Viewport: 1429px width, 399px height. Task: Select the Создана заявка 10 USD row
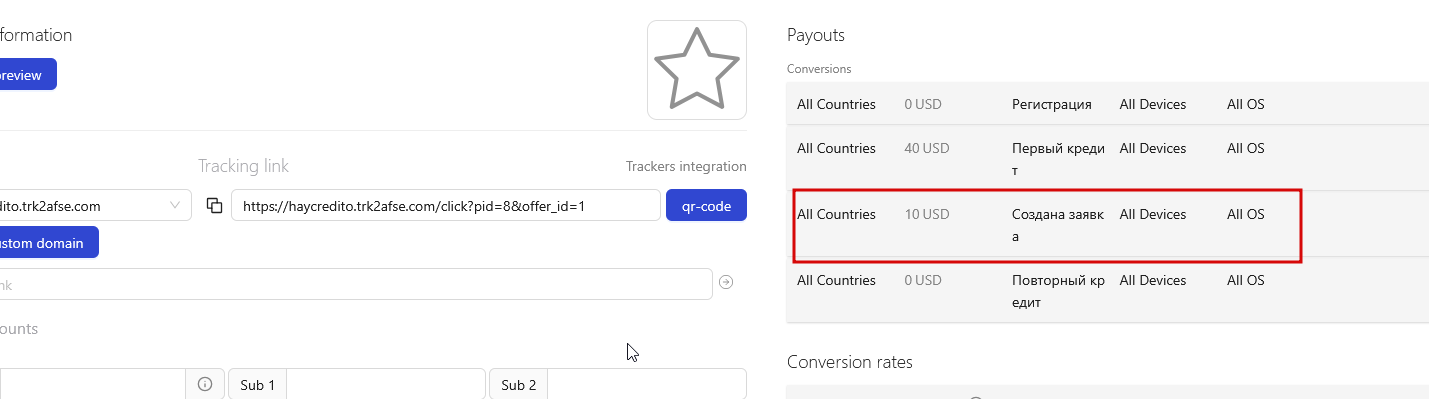[x=1108, y=224]
